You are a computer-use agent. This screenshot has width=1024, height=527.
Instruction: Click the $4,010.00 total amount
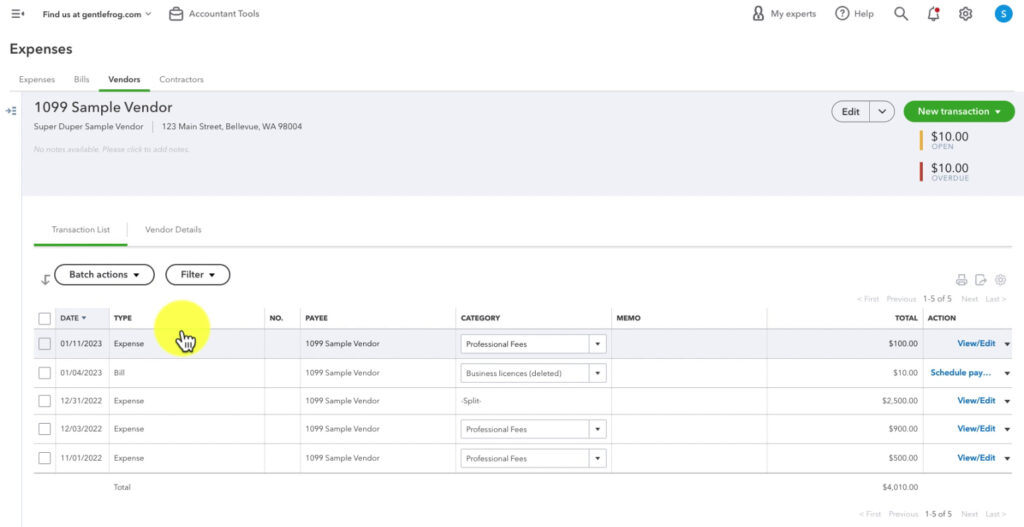click(x=900, y=487)
